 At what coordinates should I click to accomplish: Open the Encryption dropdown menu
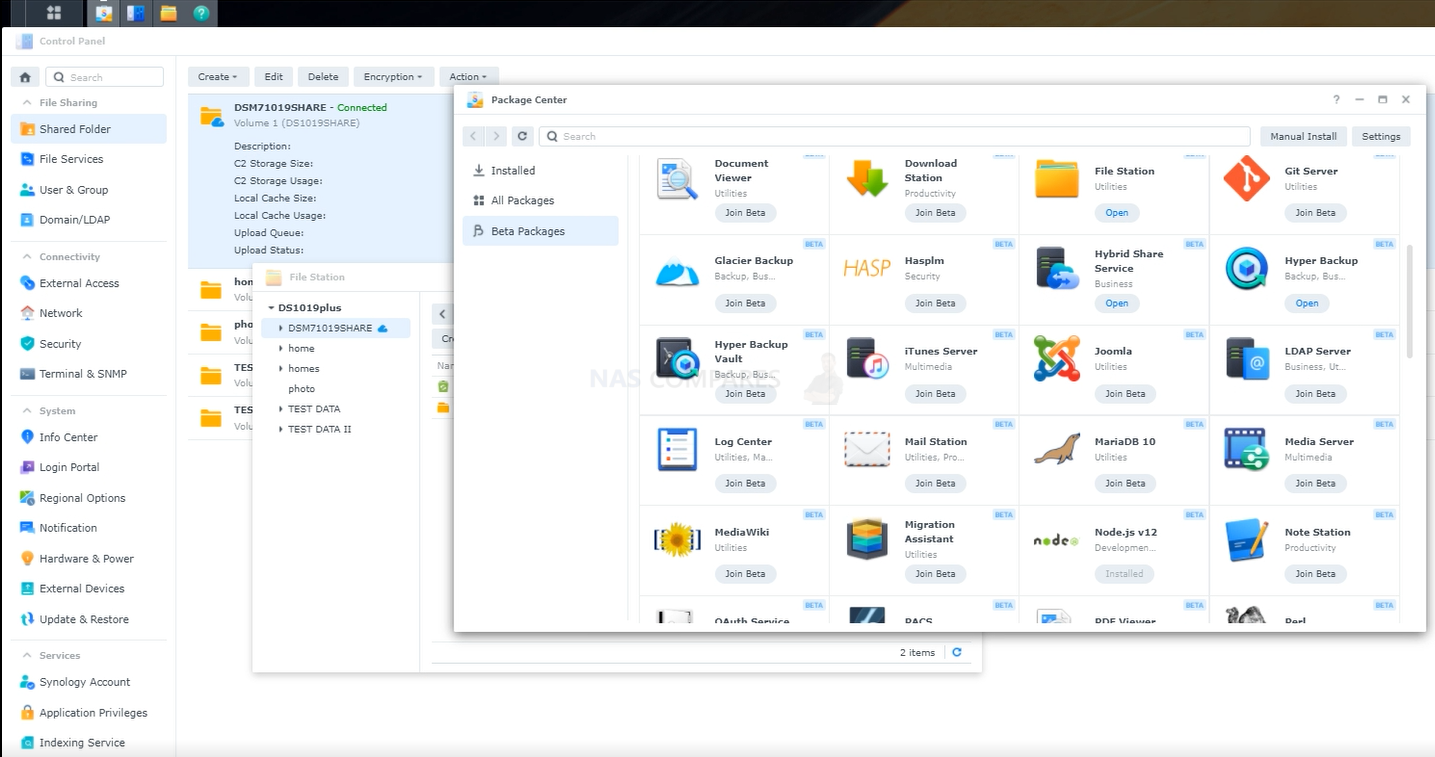coord(392,77)
